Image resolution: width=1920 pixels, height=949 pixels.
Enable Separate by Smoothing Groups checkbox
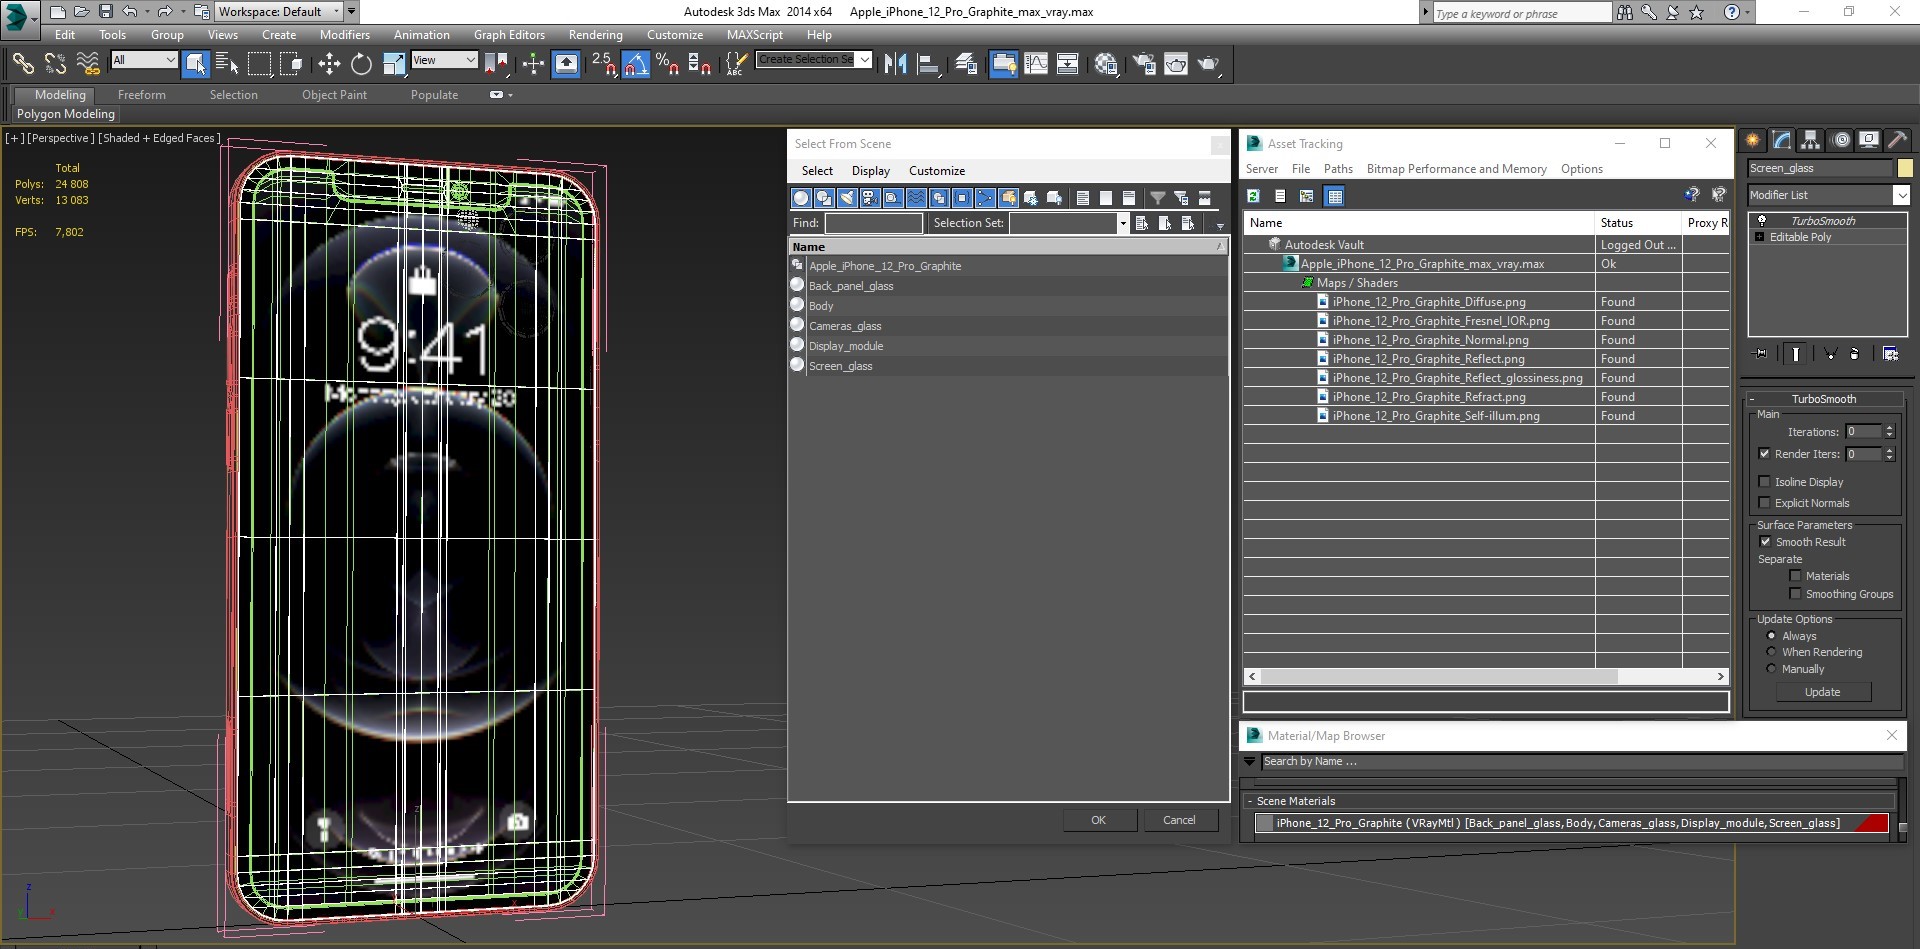[1795, 594]
